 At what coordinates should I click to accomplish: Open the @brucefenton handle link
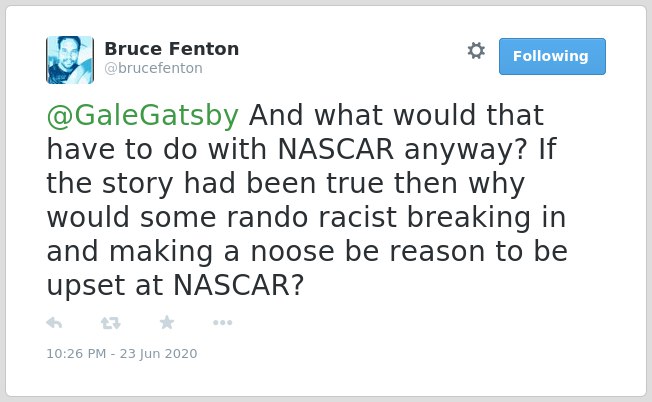(153, 68)
